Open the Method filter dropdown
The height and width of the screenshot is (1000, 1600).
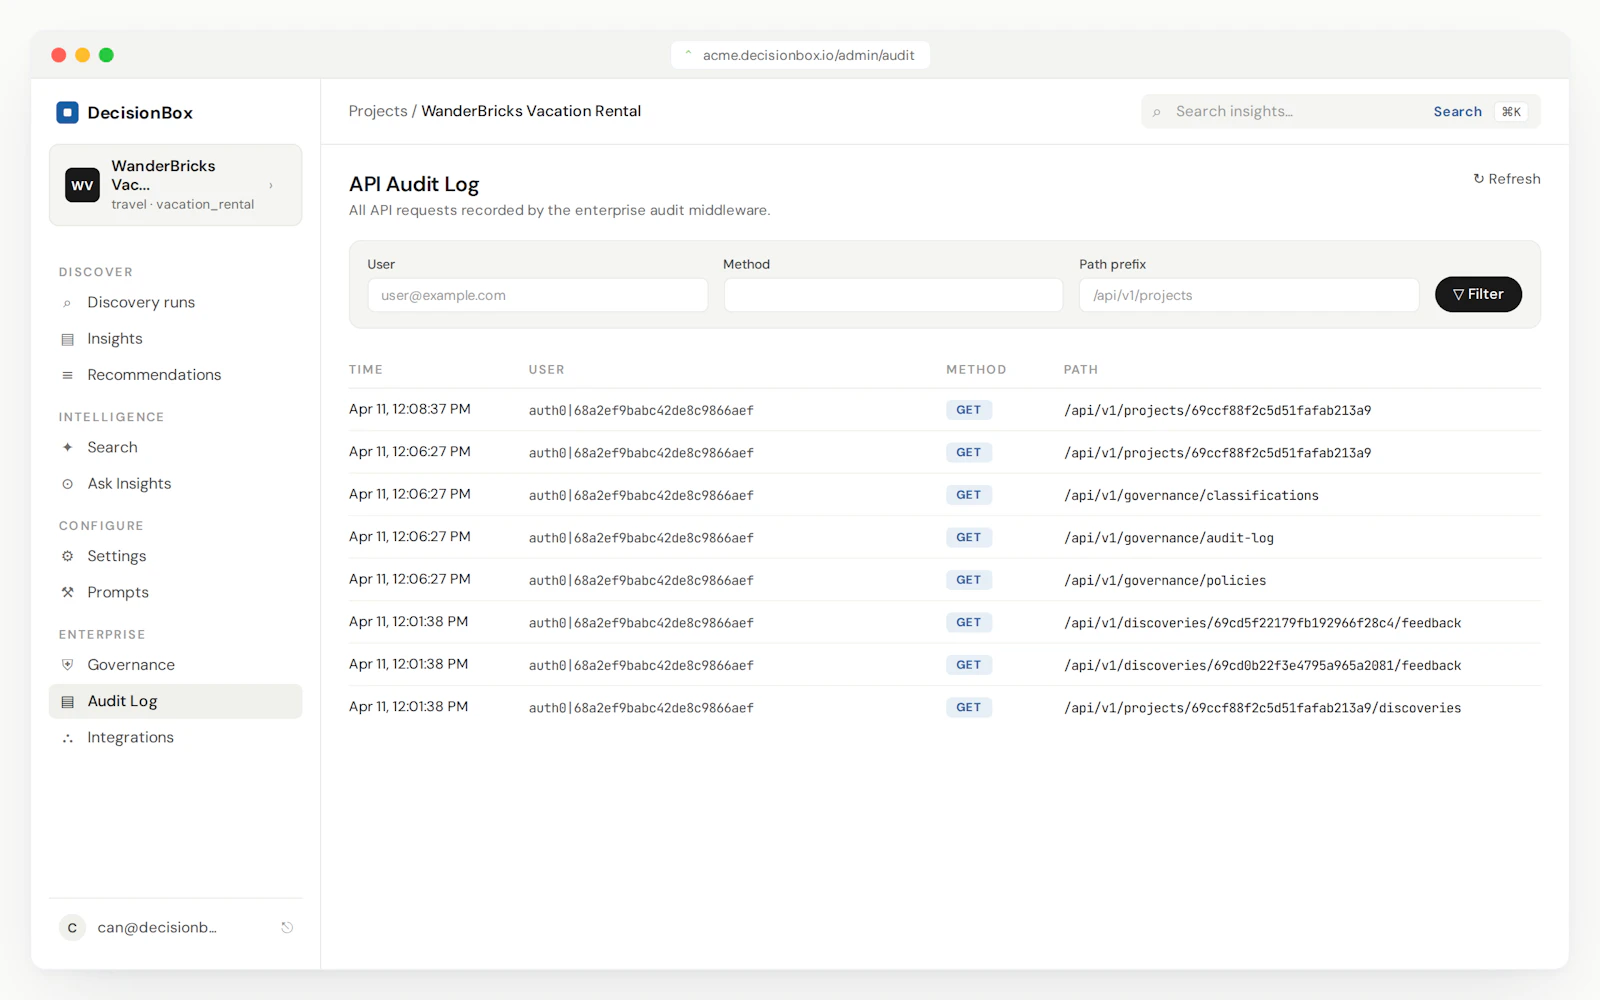[893, 295]
